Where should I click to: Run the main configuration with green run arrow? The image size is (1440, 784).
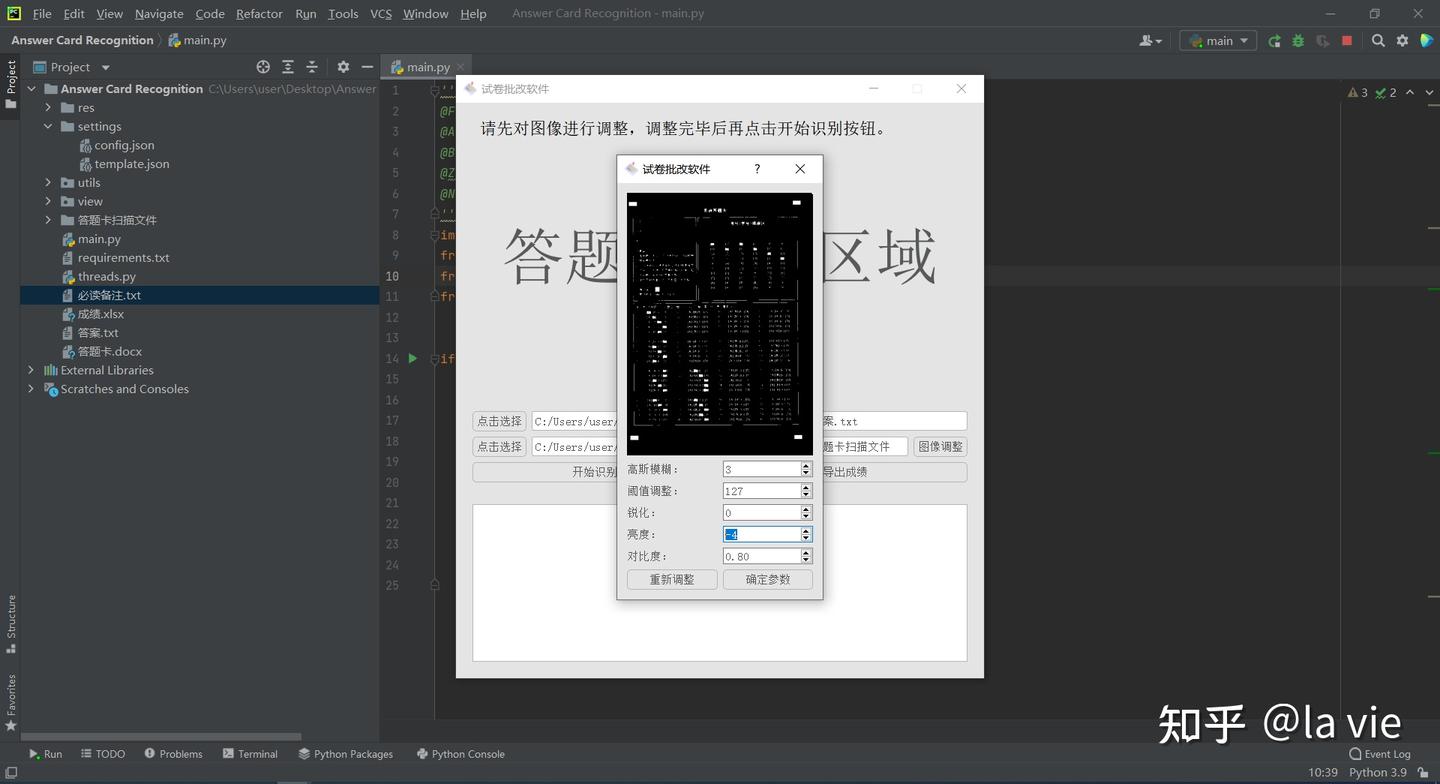coord(1274,40)
